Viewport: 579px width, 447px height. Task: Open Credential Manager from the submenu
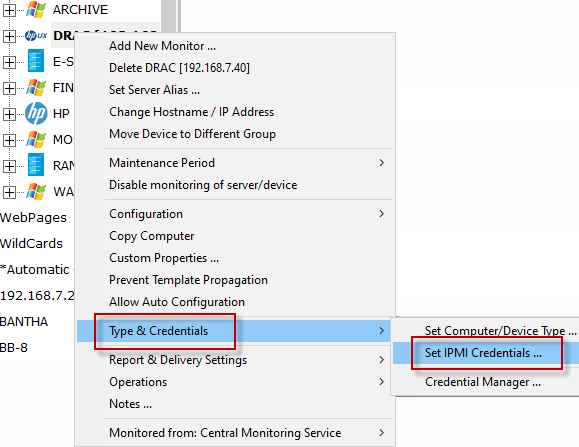483,382
